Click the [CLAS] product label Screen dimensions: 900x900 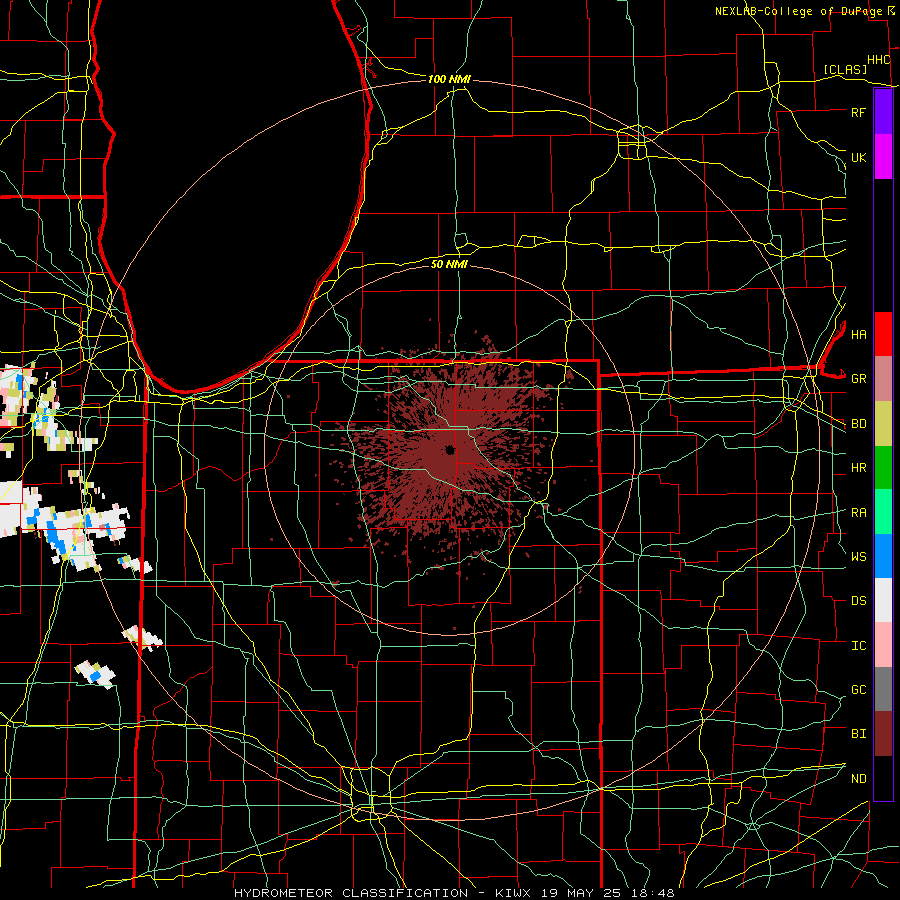pos(845,70)
